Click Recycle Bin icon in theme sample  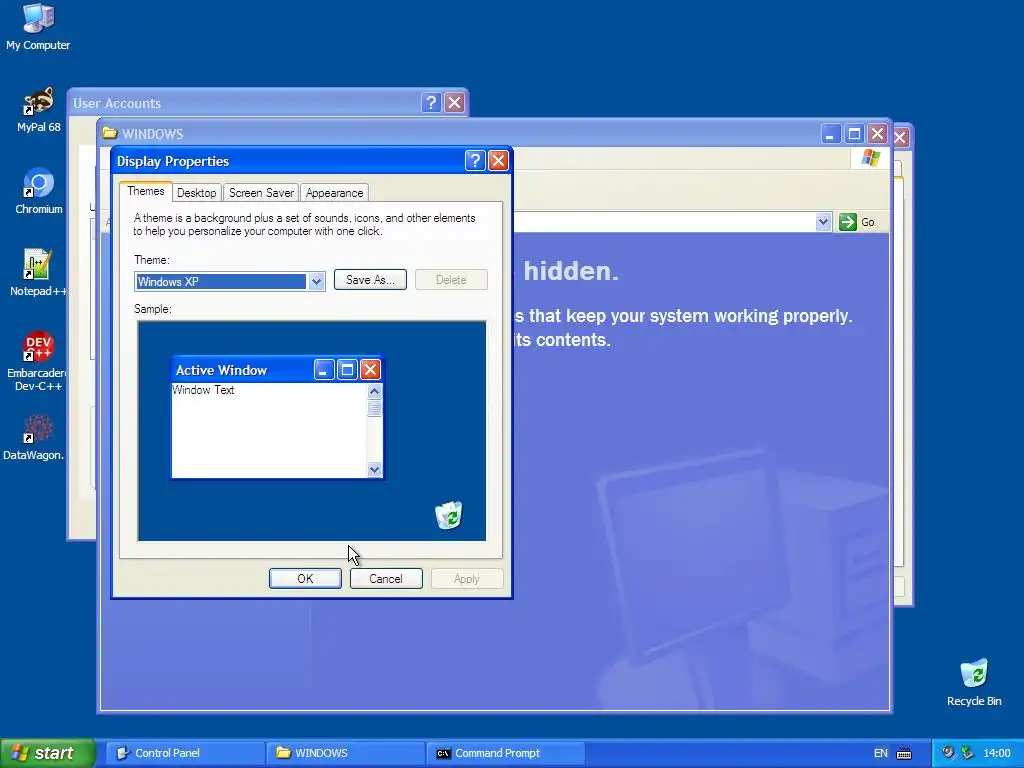click(x=449, y=515)
